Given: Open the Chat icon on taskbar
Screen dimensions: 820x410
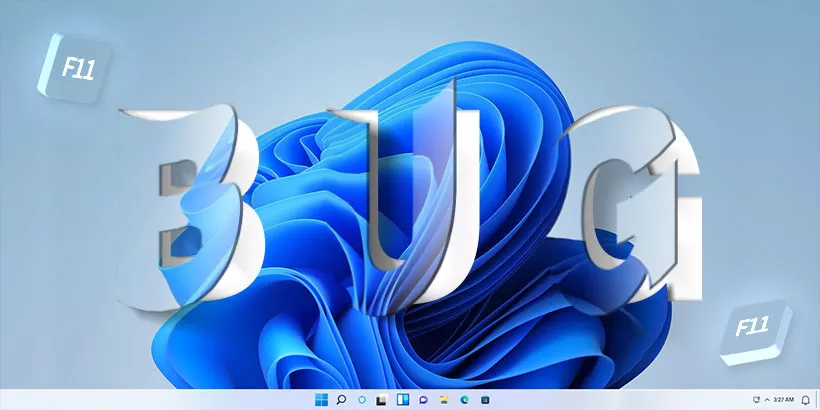Looking at the screenshot, I should pyautogui.click(x=423, y=400).
